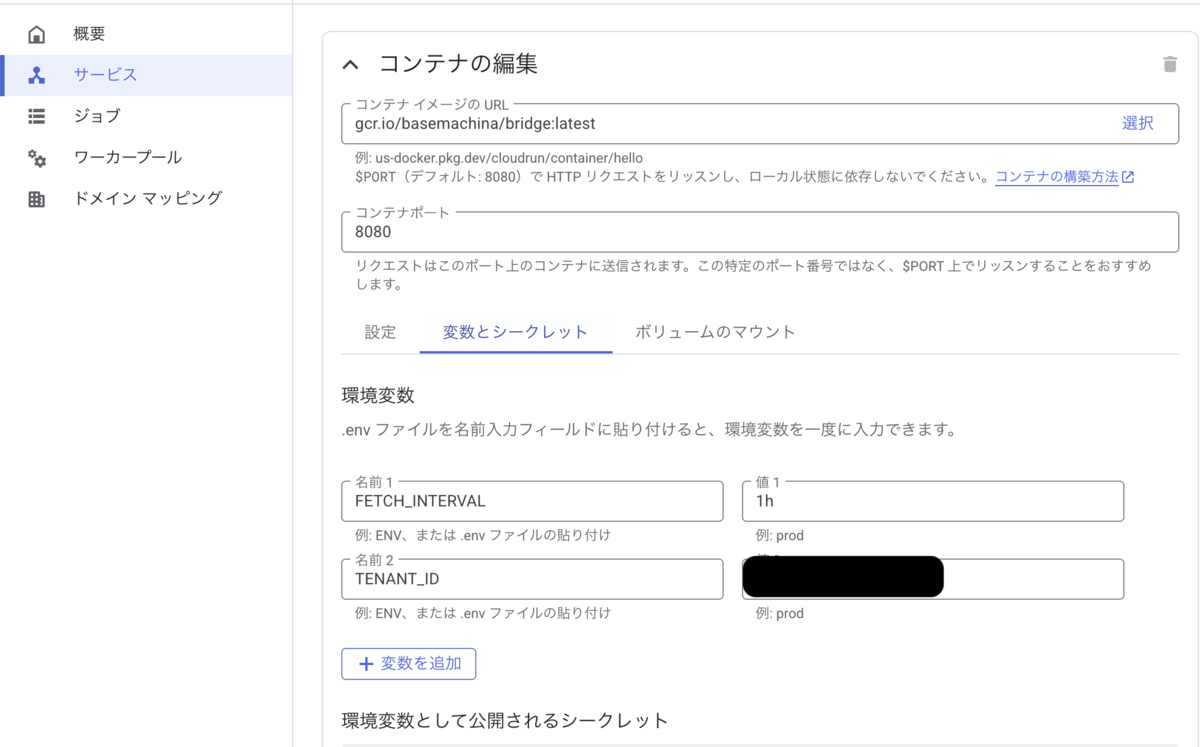Screen dimensions: 1200x747
Task: Click the サービス icon in sidebar
Action: (x=37, y=76)
